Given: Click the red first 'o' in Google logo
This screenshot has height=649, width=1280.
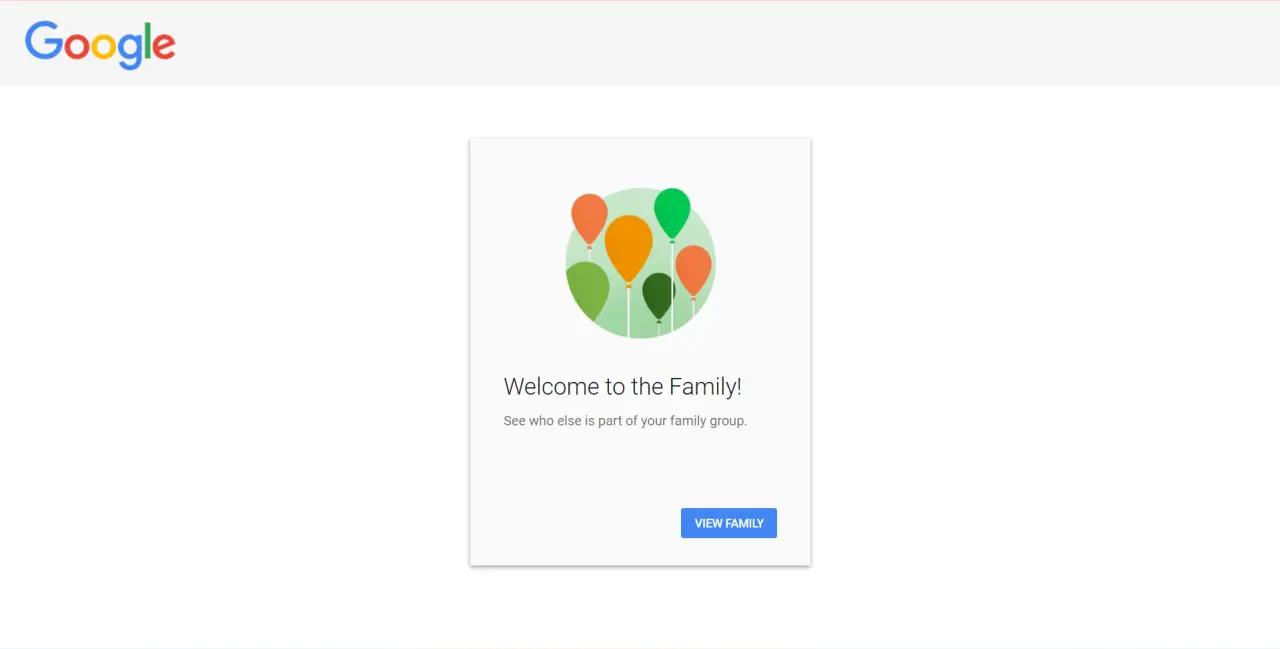Looking at the screenshot, I should click(x=77, y=47).
